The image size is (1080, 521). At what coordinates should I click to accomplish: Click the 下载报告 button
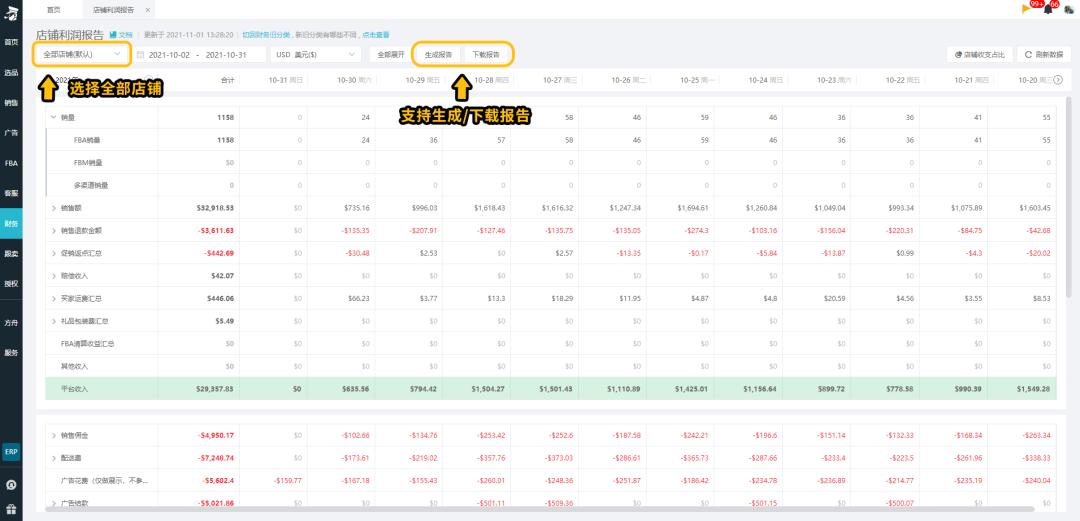tap(486, 54)
